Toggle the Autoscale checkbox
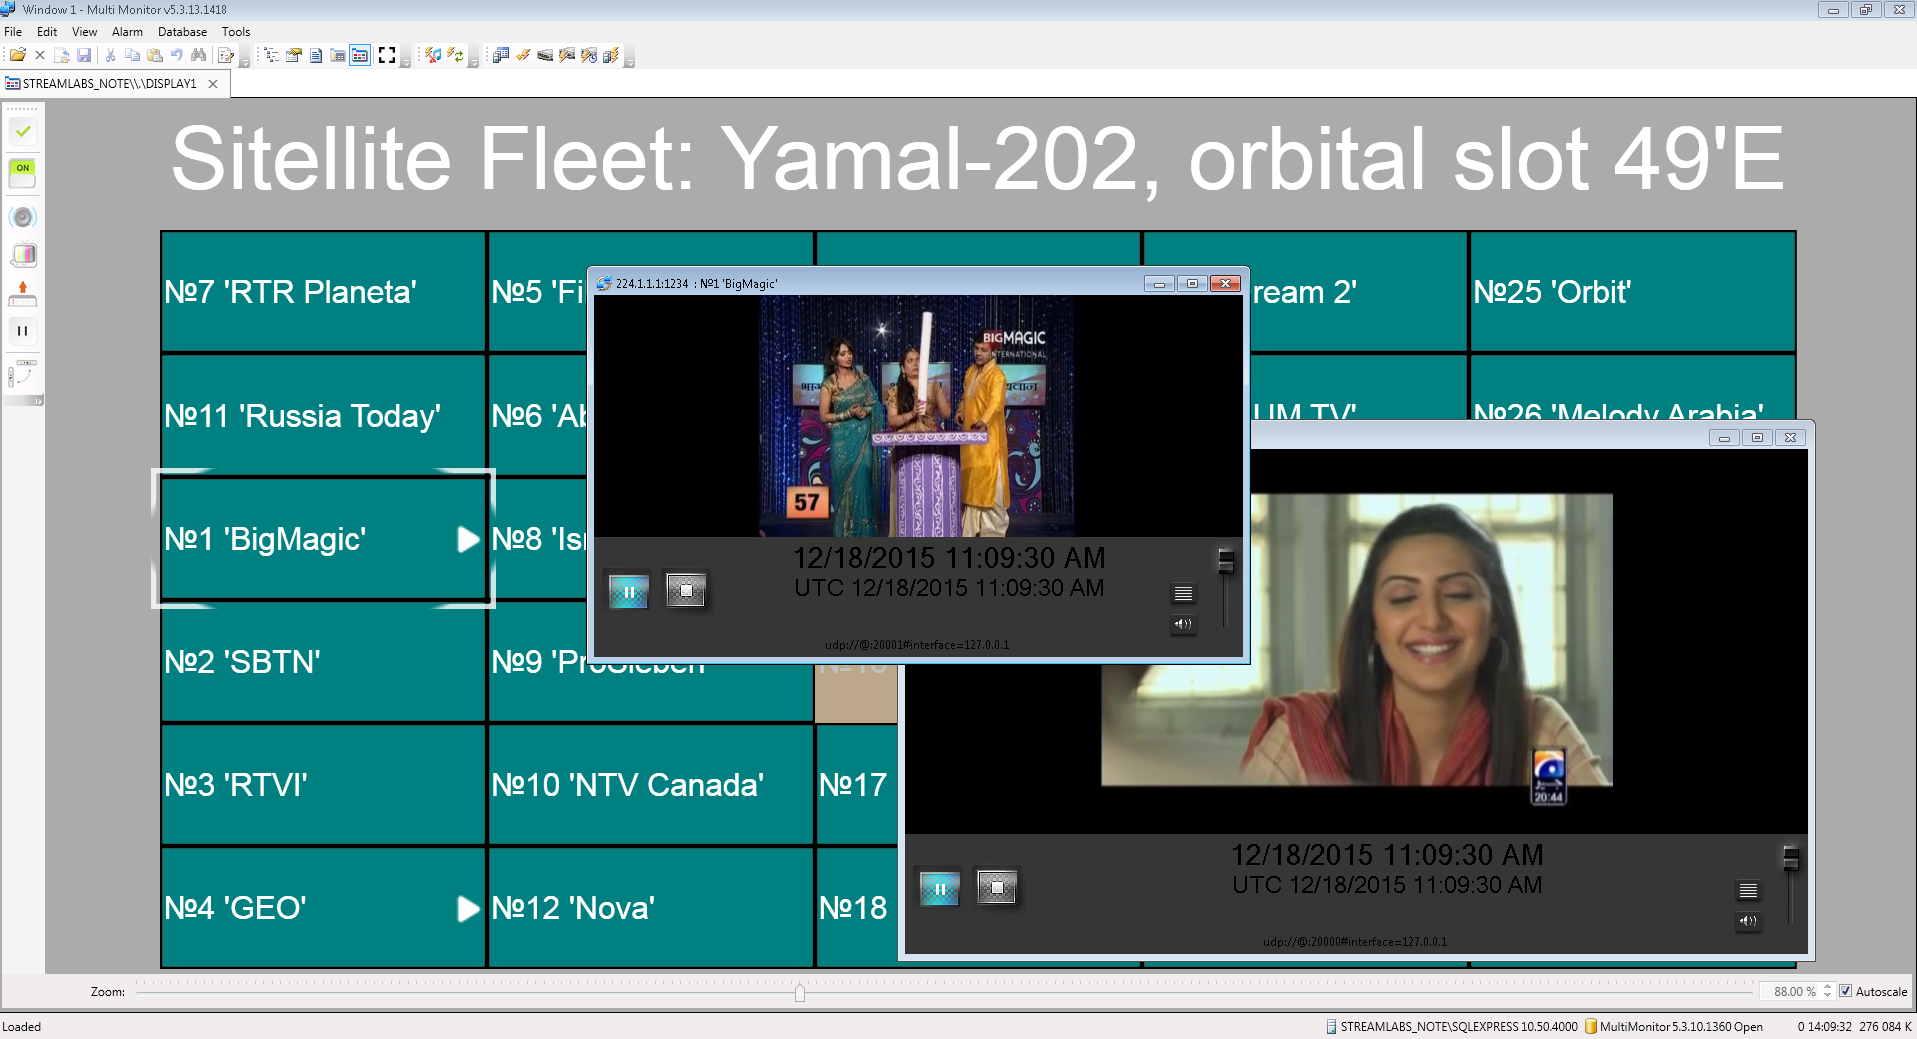This screenshot has width=1917, height=1039. [x=1845, y=991]
